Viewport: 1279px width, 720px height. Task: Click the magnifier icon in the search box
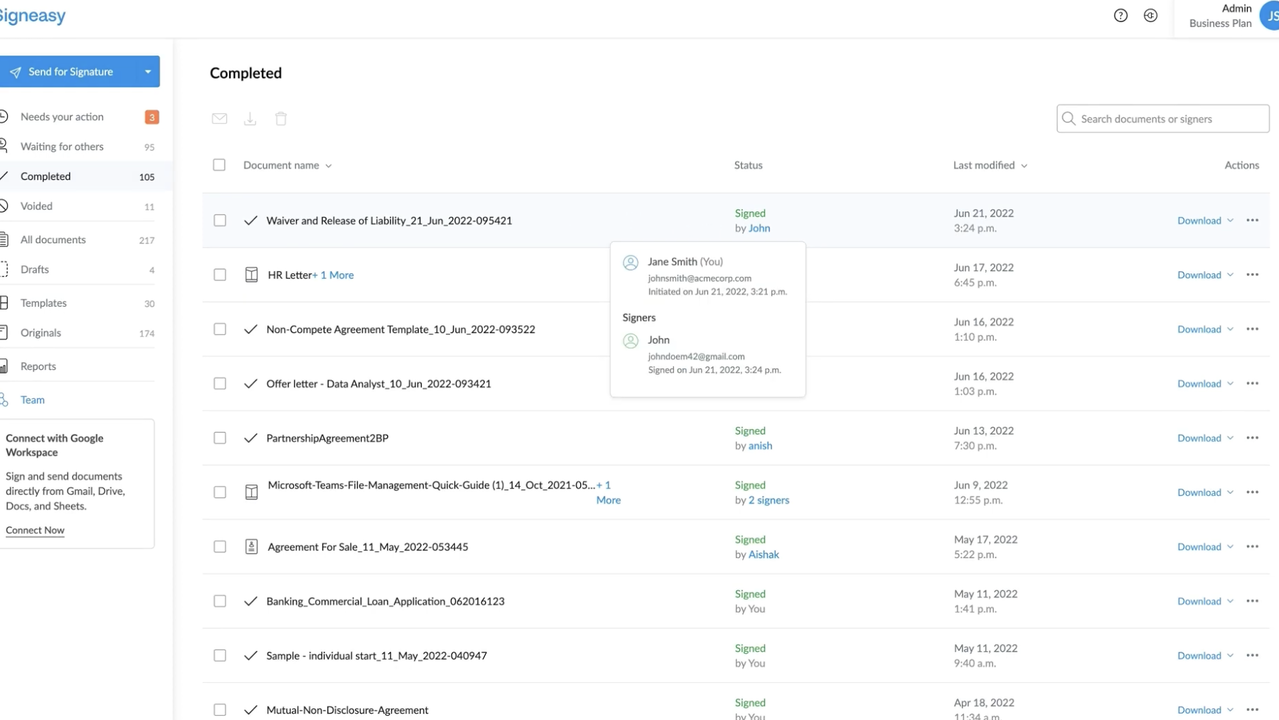point(1069,119)
